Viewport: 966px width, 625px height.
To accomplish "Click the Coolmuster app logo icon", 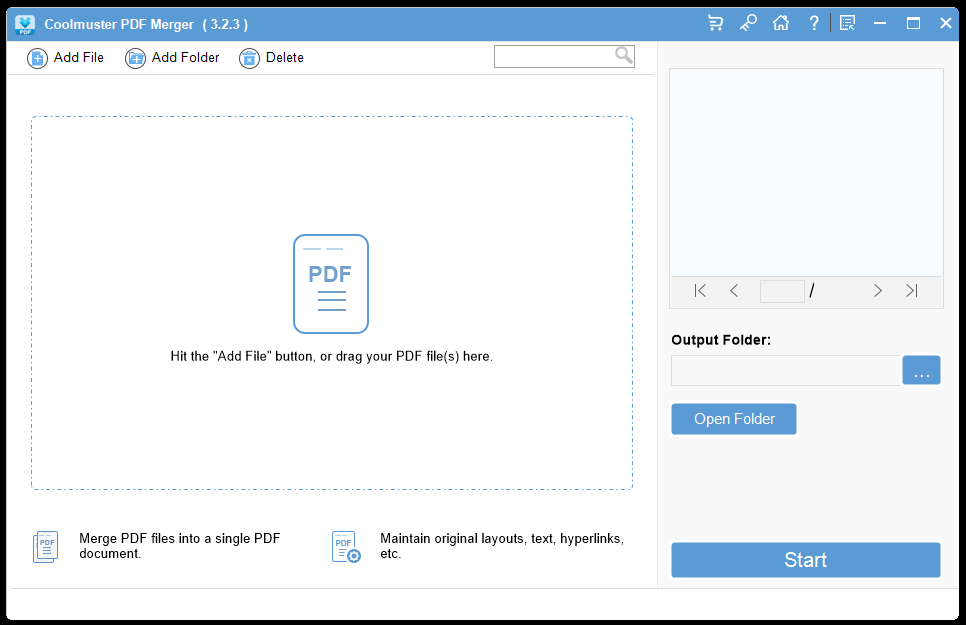I will (x=26, y=24).
